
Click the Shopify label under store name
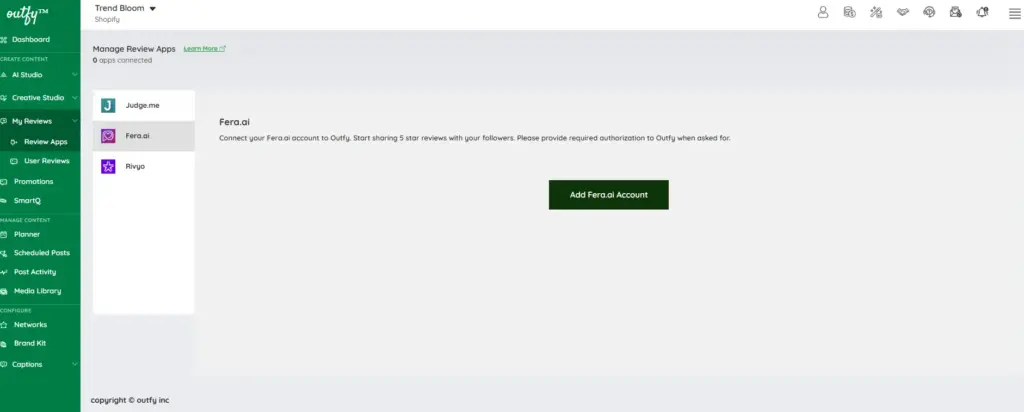click(x=107, y=20)
